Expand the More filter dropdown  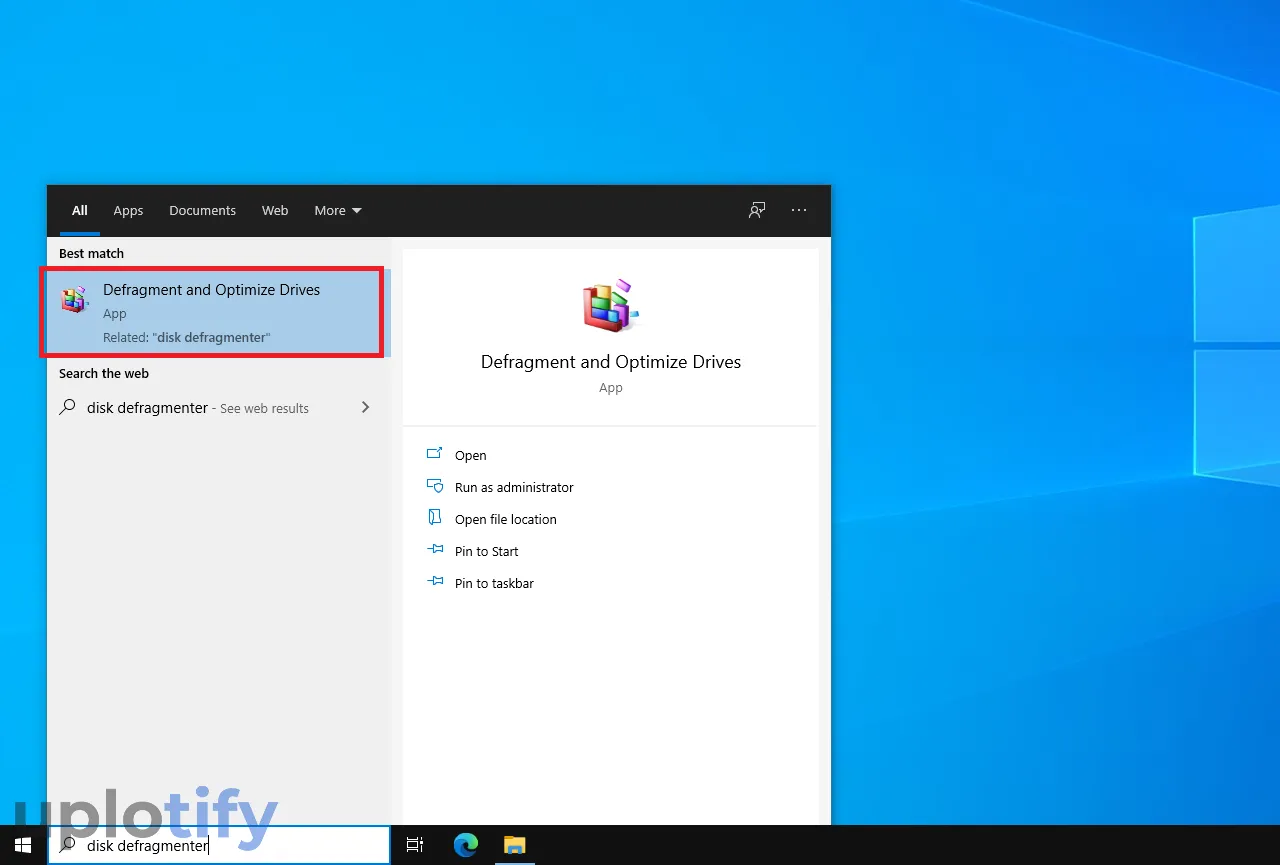click(338, 210)
